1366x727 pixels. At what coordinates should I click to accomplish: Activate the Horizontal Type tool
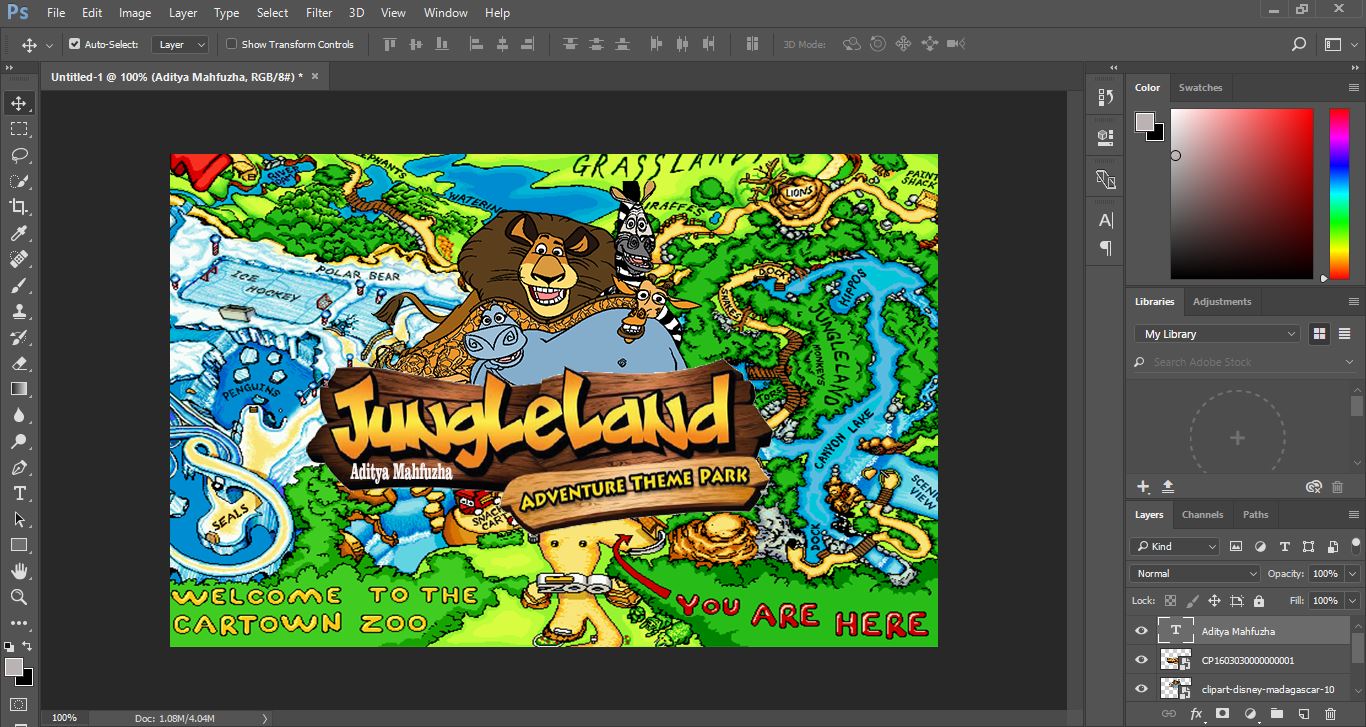19,493
